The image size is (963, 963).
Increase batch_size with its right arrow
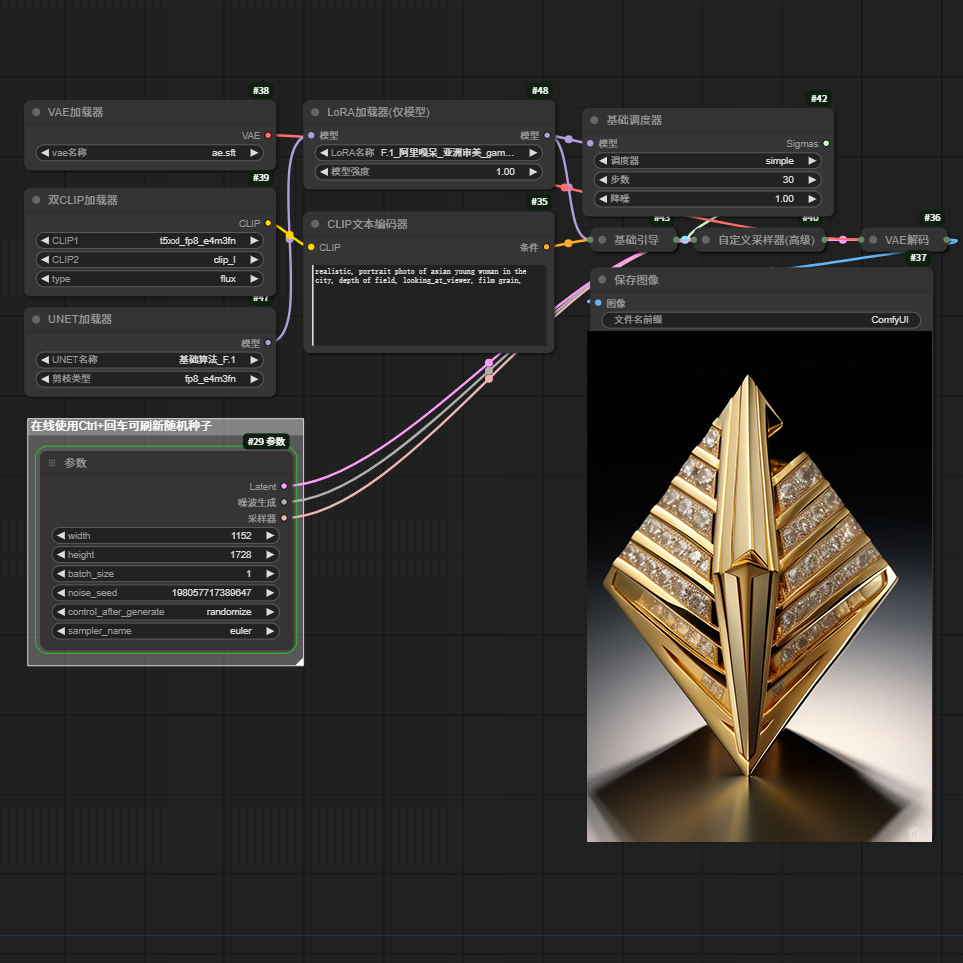tap(270, 574)
